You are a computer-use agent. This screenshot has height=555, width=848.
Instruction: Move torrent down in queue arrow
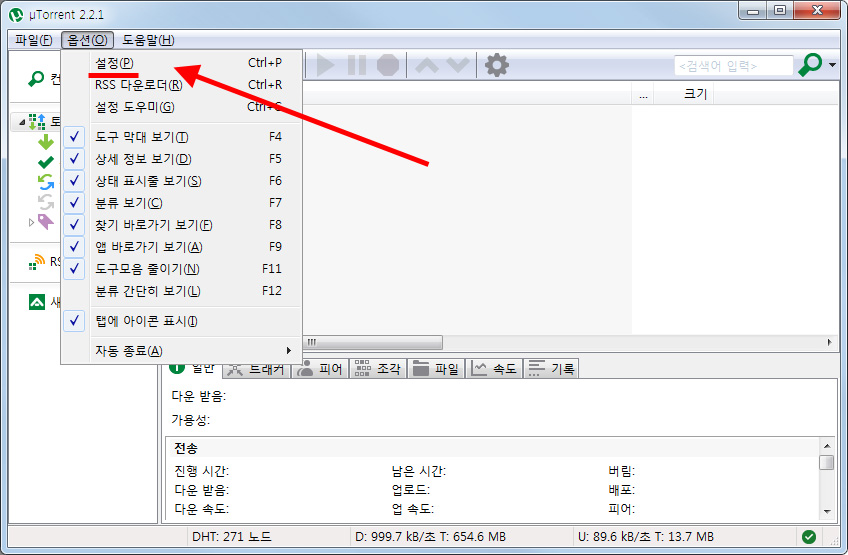[458, 65]
